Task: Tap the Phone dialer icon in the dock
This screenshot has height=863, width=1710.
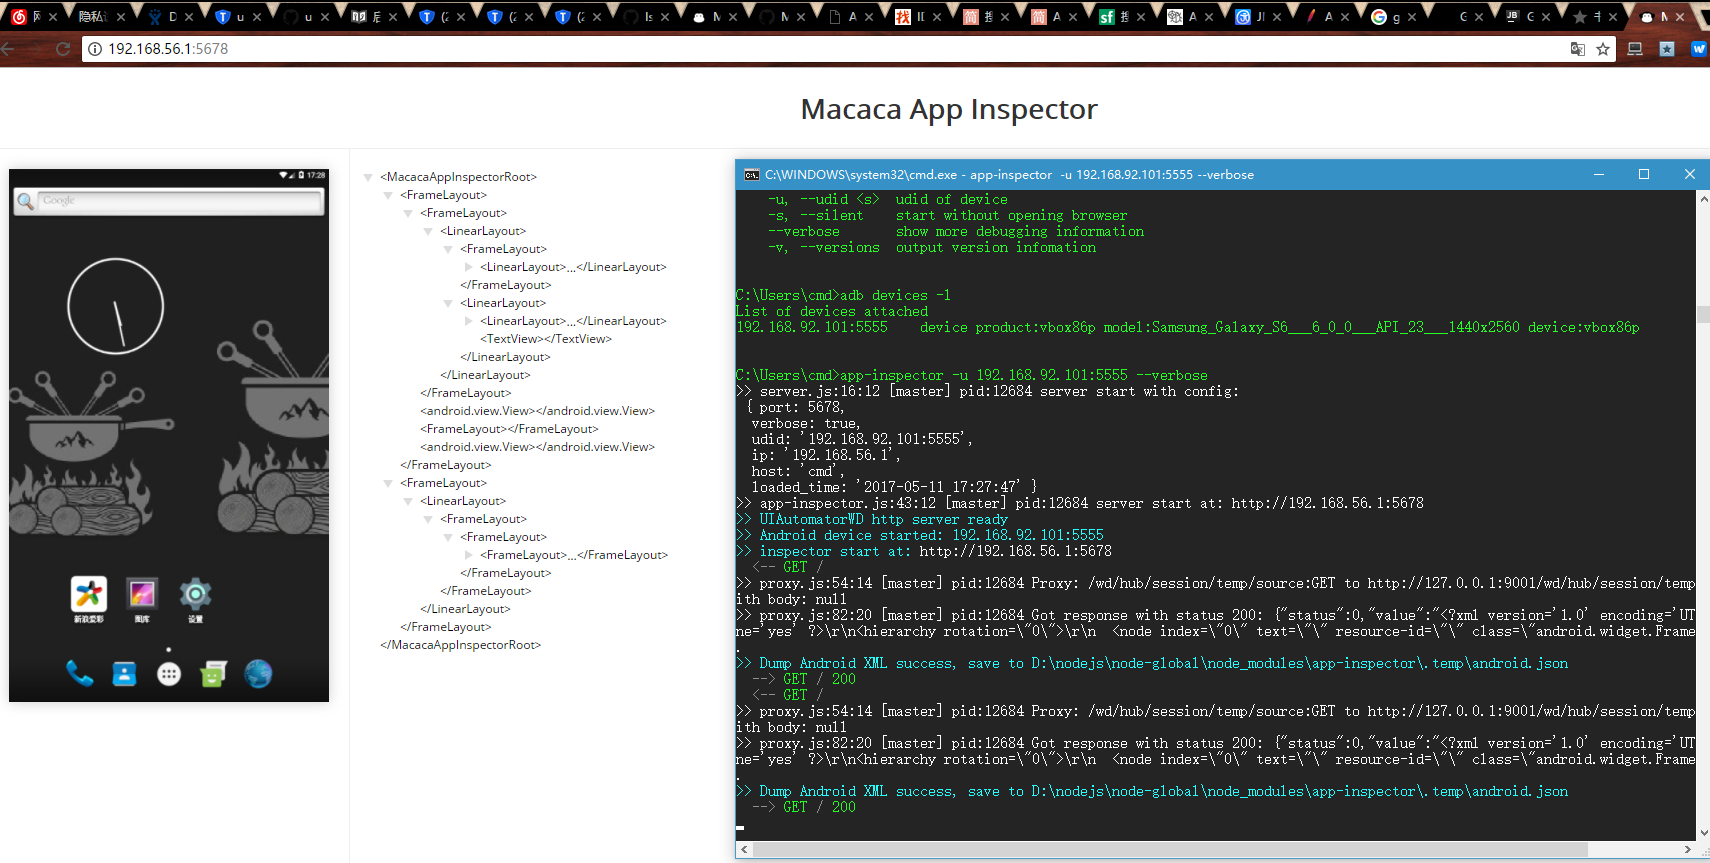Action: (79, 674)
